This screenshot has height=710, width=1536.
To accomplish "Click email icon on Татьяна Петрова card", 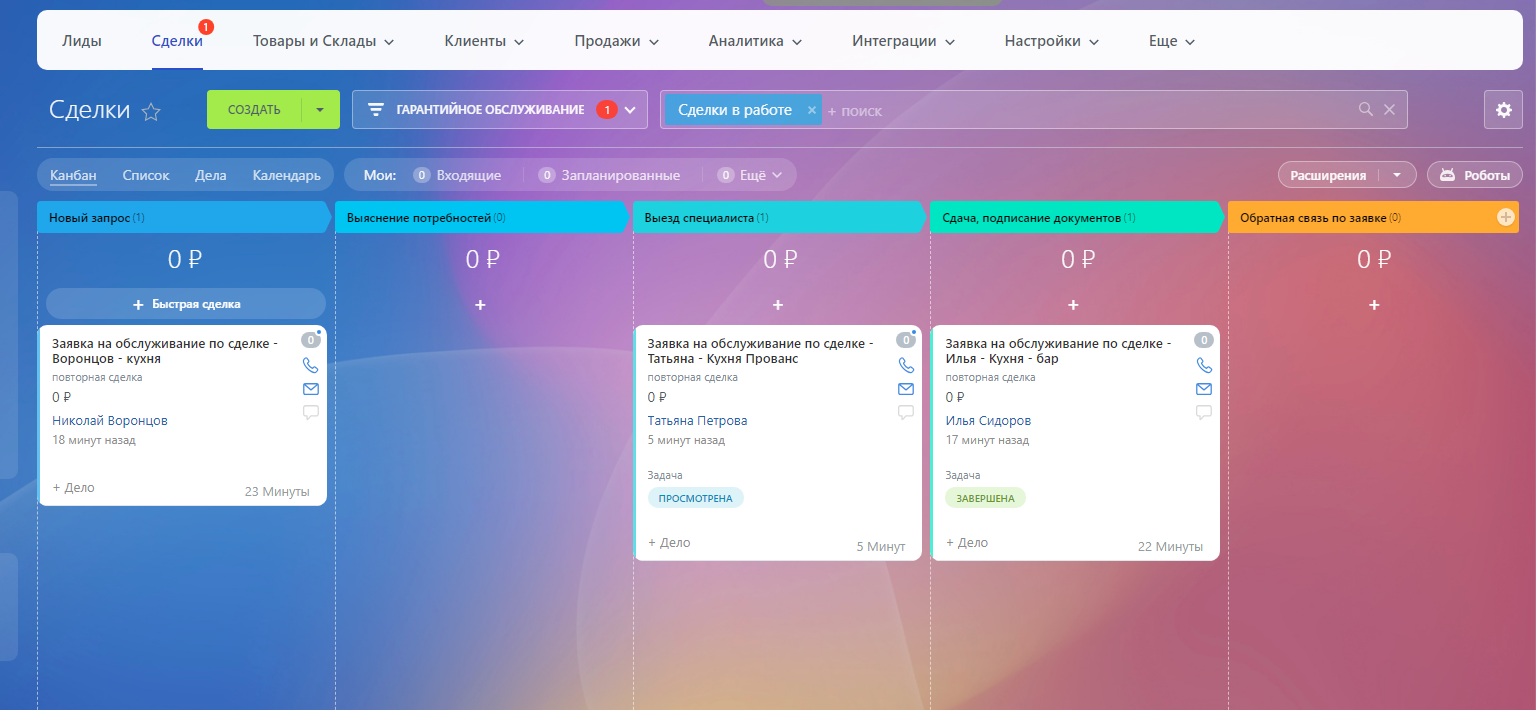I will (x=906, y=389).
